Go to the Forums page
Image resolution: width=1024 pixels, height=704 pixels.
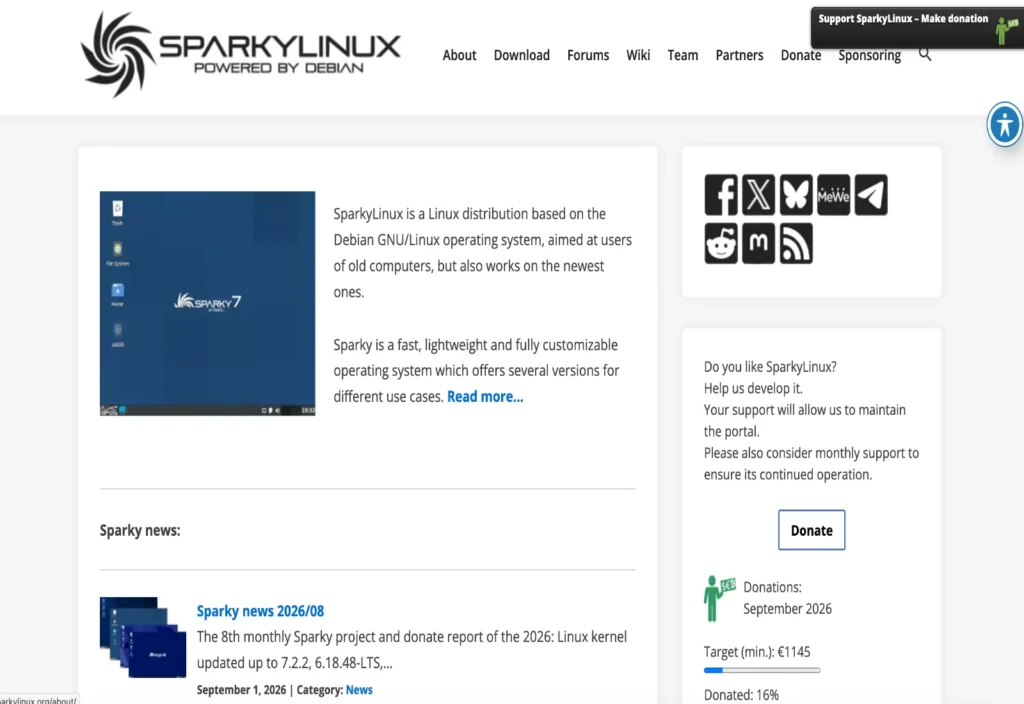(588, 56)
